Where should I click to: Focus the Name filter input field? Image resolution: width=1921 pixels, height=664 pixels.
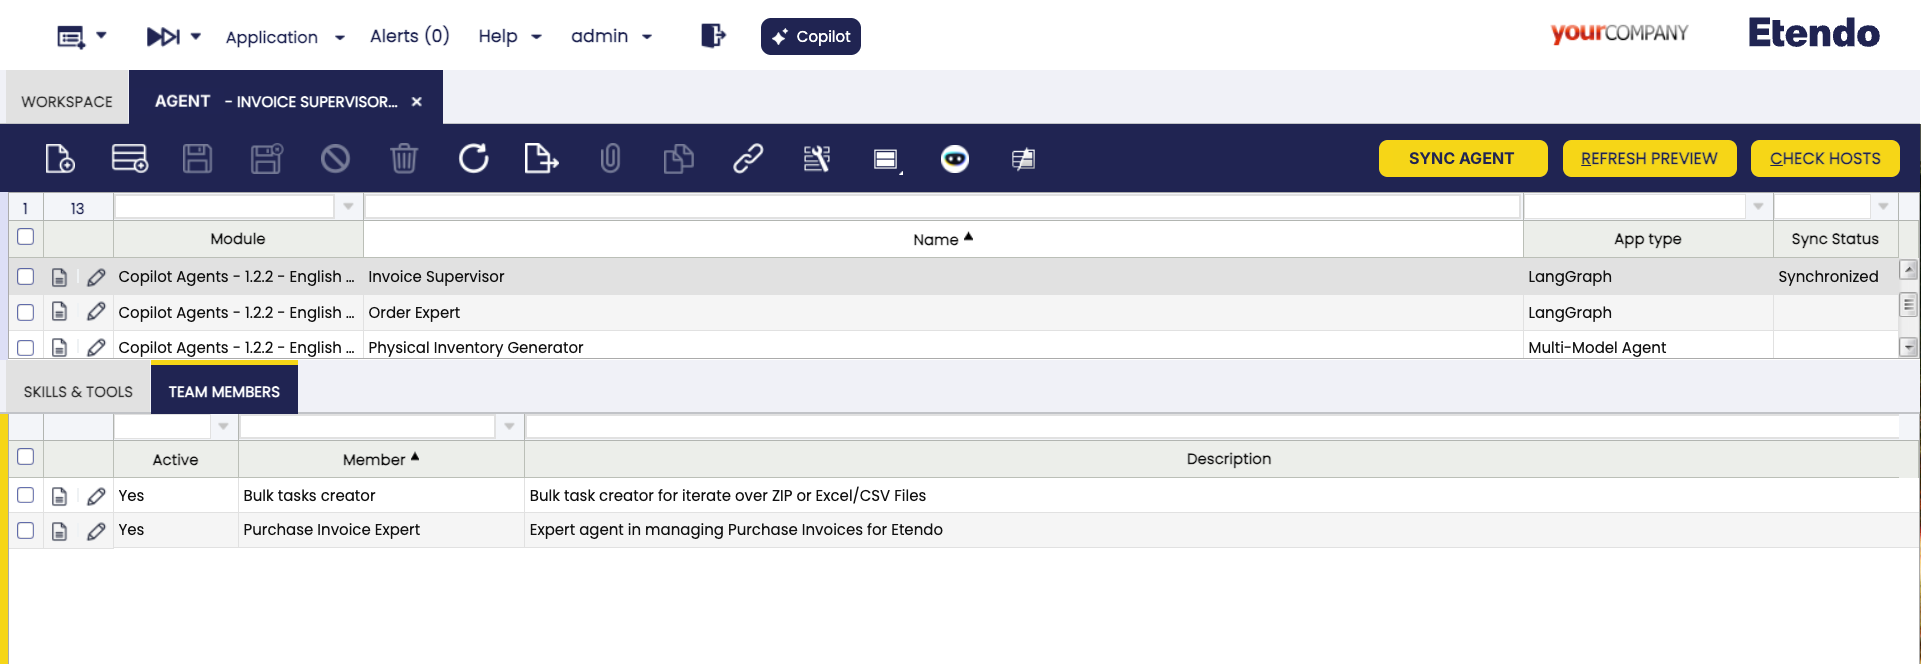point(942,207)
